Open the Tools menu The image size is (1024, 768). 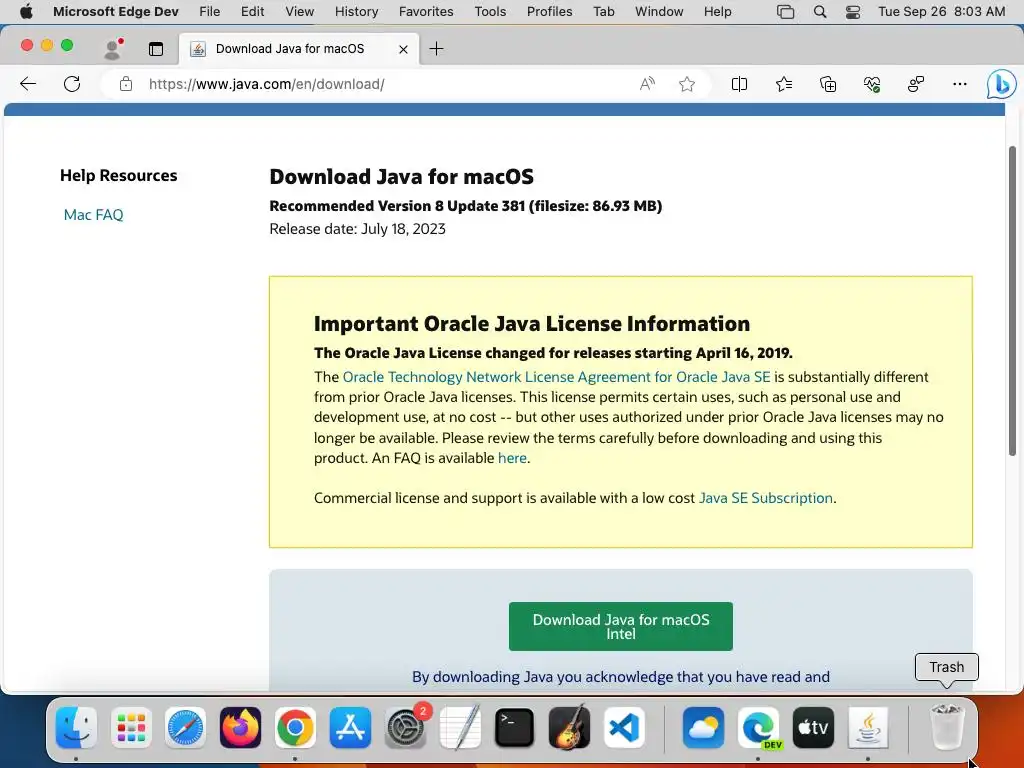[490, 11]
